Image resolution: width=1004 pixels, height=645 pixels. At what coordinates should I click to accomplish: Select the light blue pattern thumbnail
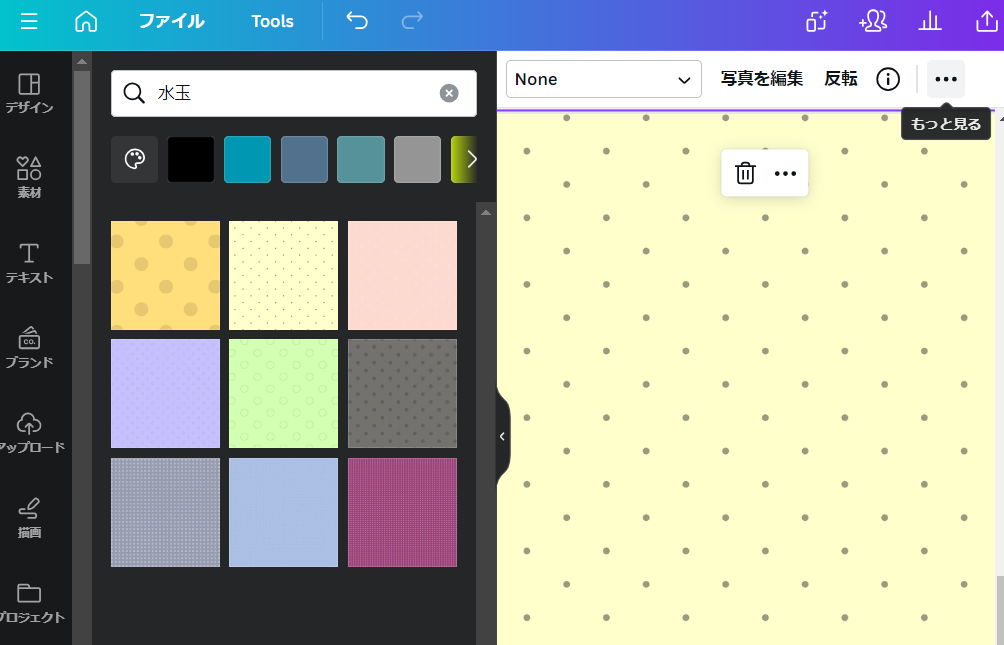coord(284,512)
